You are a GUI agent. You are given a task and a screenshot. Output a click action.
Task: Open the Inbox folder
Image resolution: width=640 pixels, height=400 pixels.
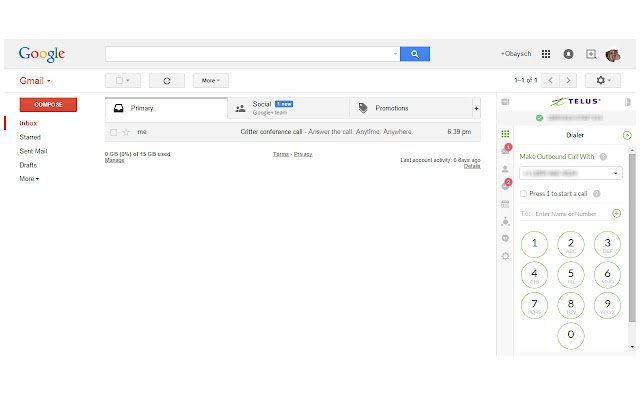click(28, 123)
